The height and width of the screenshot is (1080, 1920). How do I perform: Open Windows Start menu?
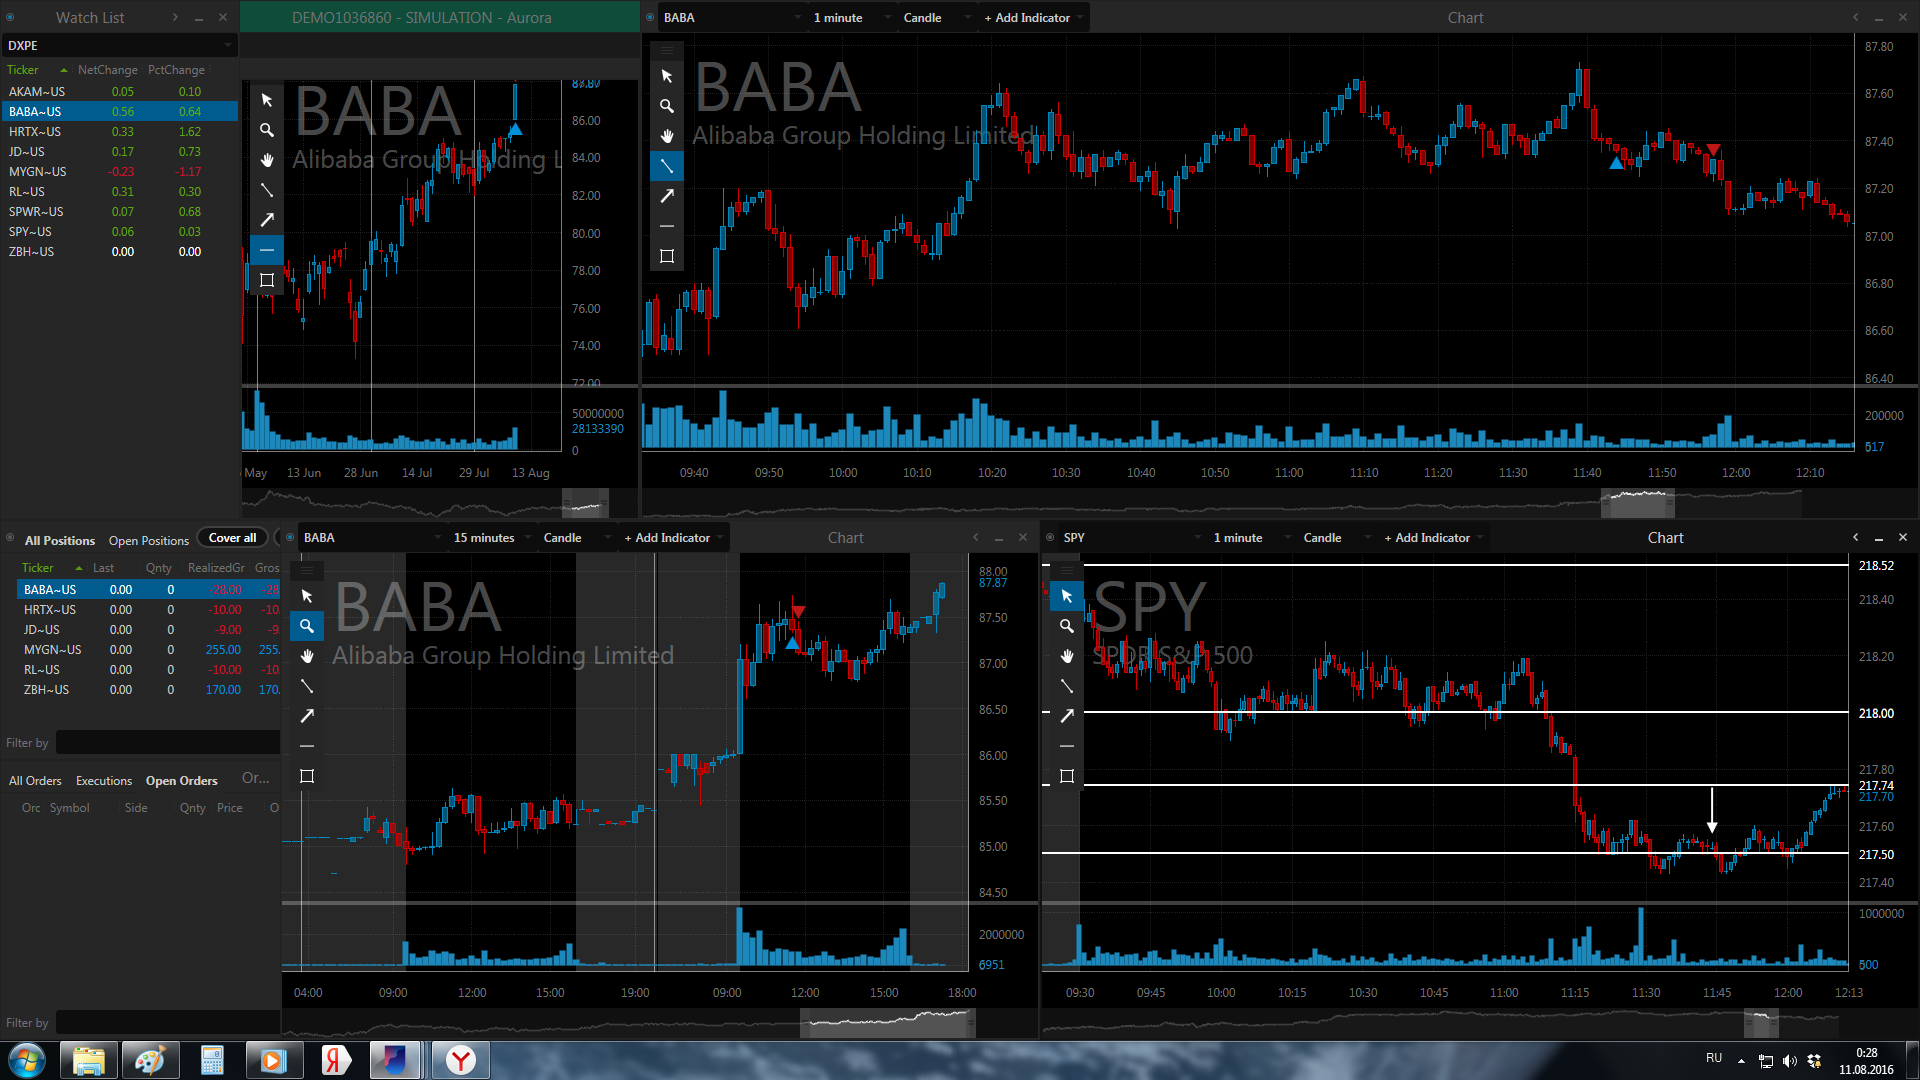(27, 1060)
